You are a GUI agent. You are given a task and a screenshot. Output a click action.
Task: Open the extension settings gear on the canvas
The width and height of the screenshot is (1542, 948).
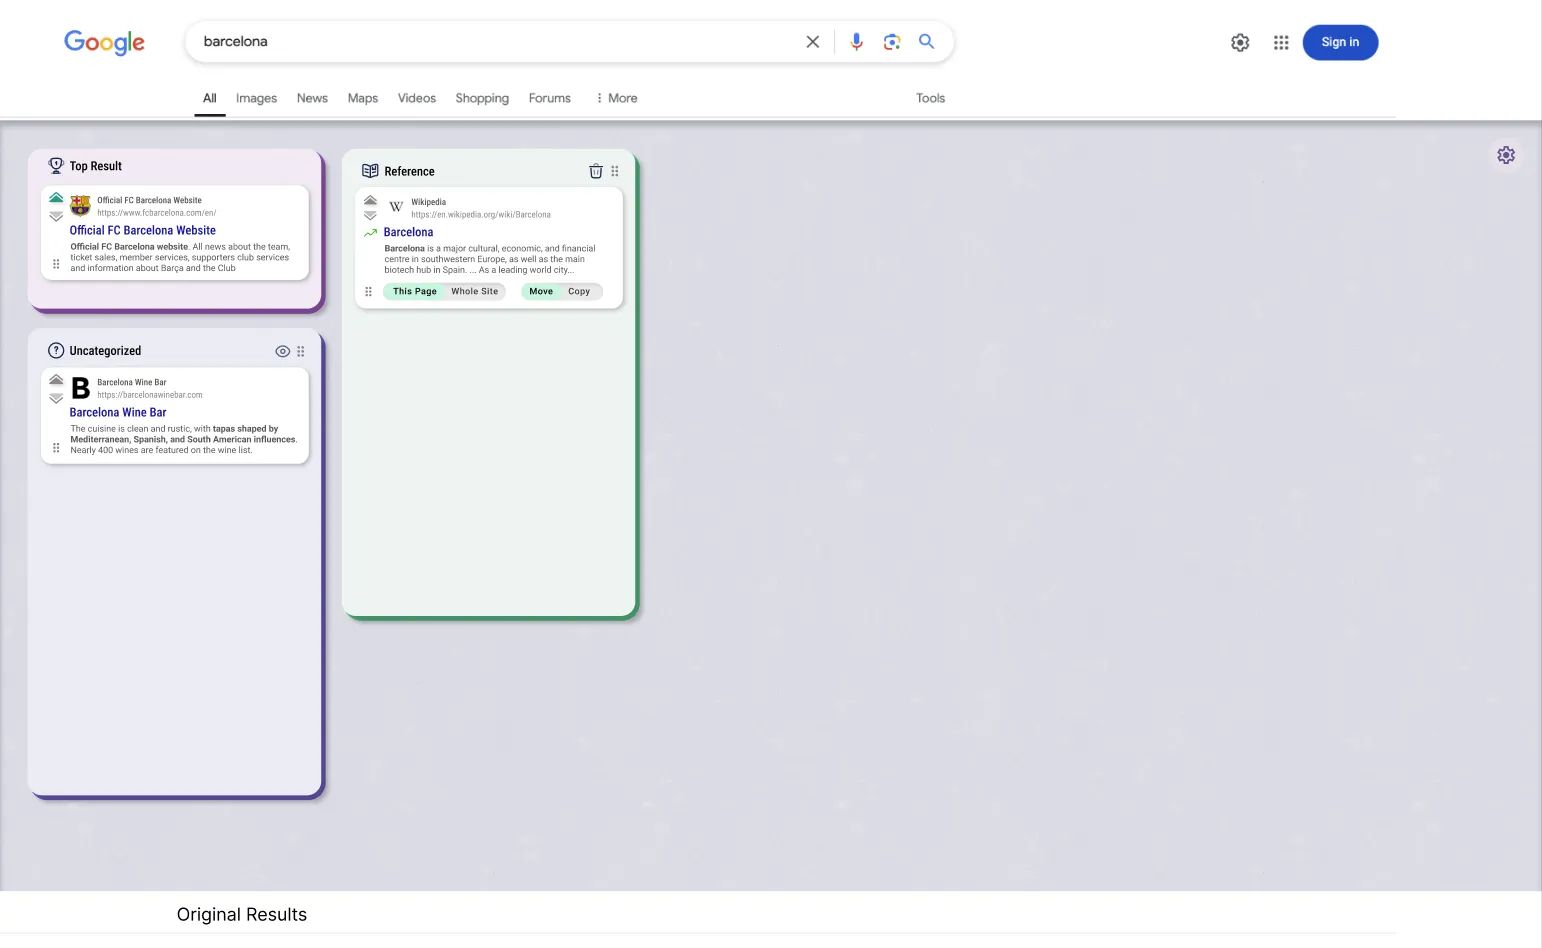pyautogui.click(x=1506, y=155)
